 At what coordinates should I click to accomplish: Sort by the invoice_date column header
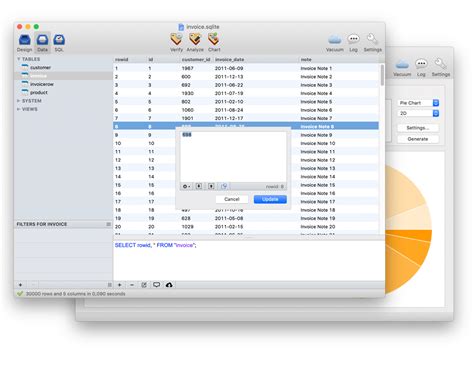[229, 60]
